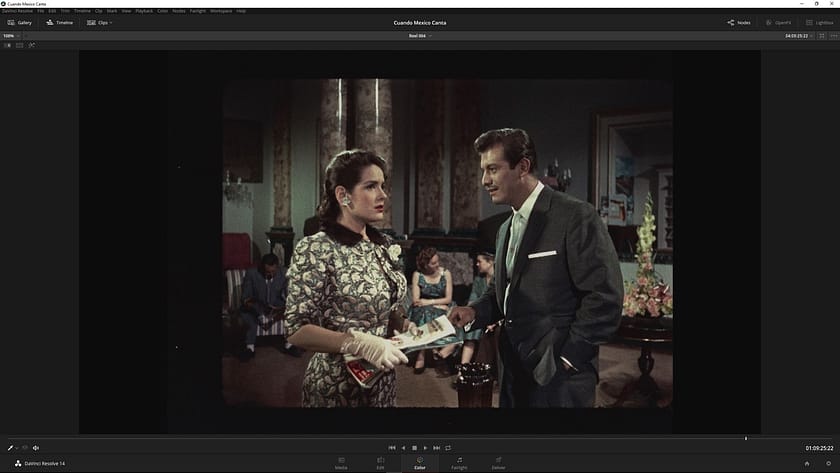Screen dimensions: 840x473
Task: Open the Help menu
Action: [241, 11]
